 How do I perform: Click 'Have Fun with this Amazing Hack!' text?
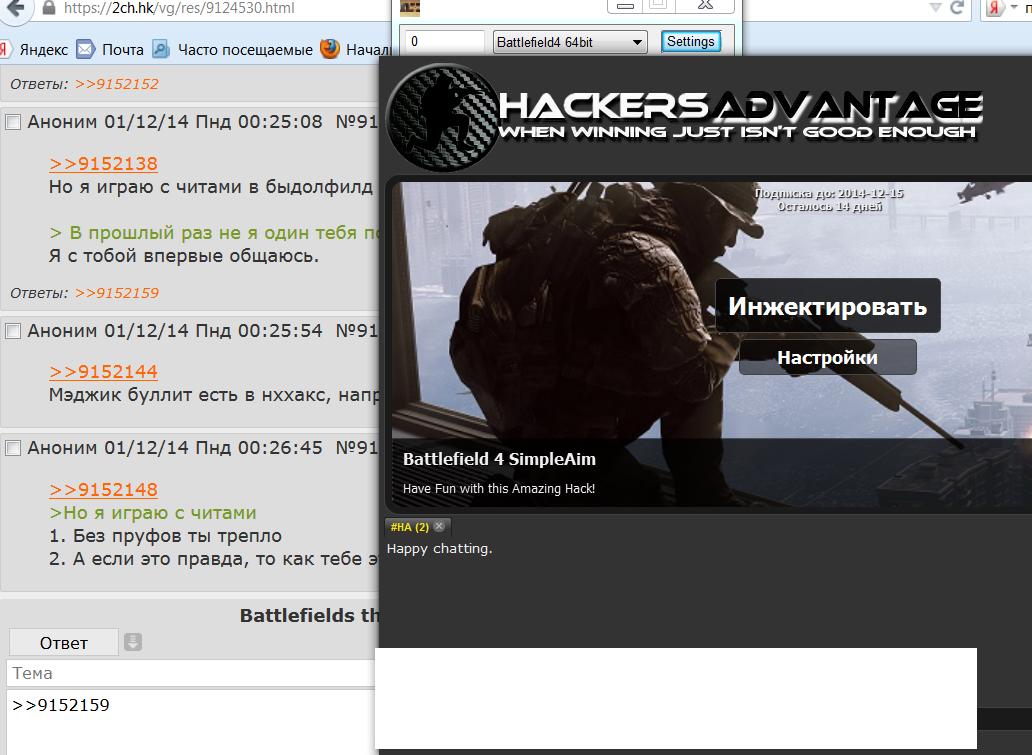point(499,488)
